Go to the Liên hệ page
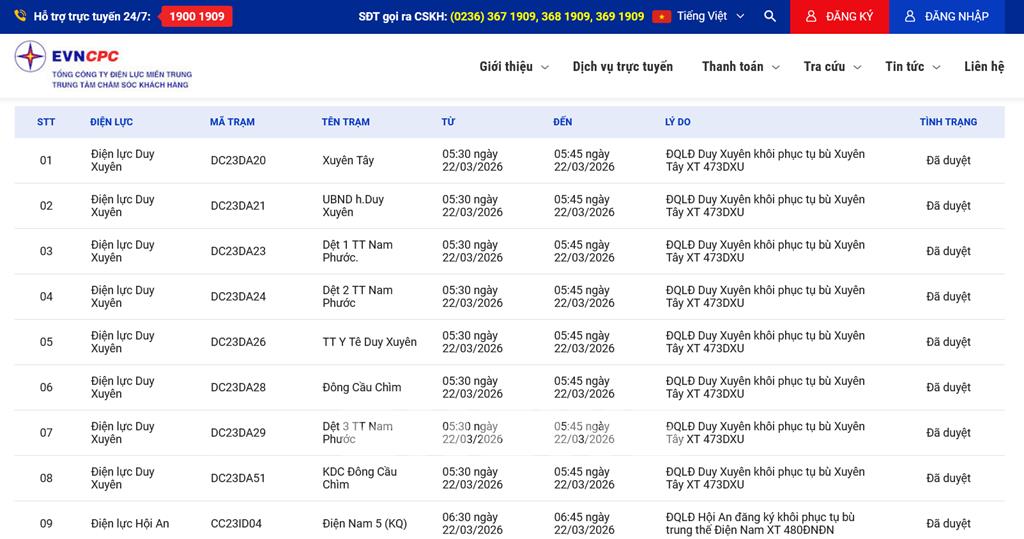Screen dimensions: 1024x539 tap(983, 67)
